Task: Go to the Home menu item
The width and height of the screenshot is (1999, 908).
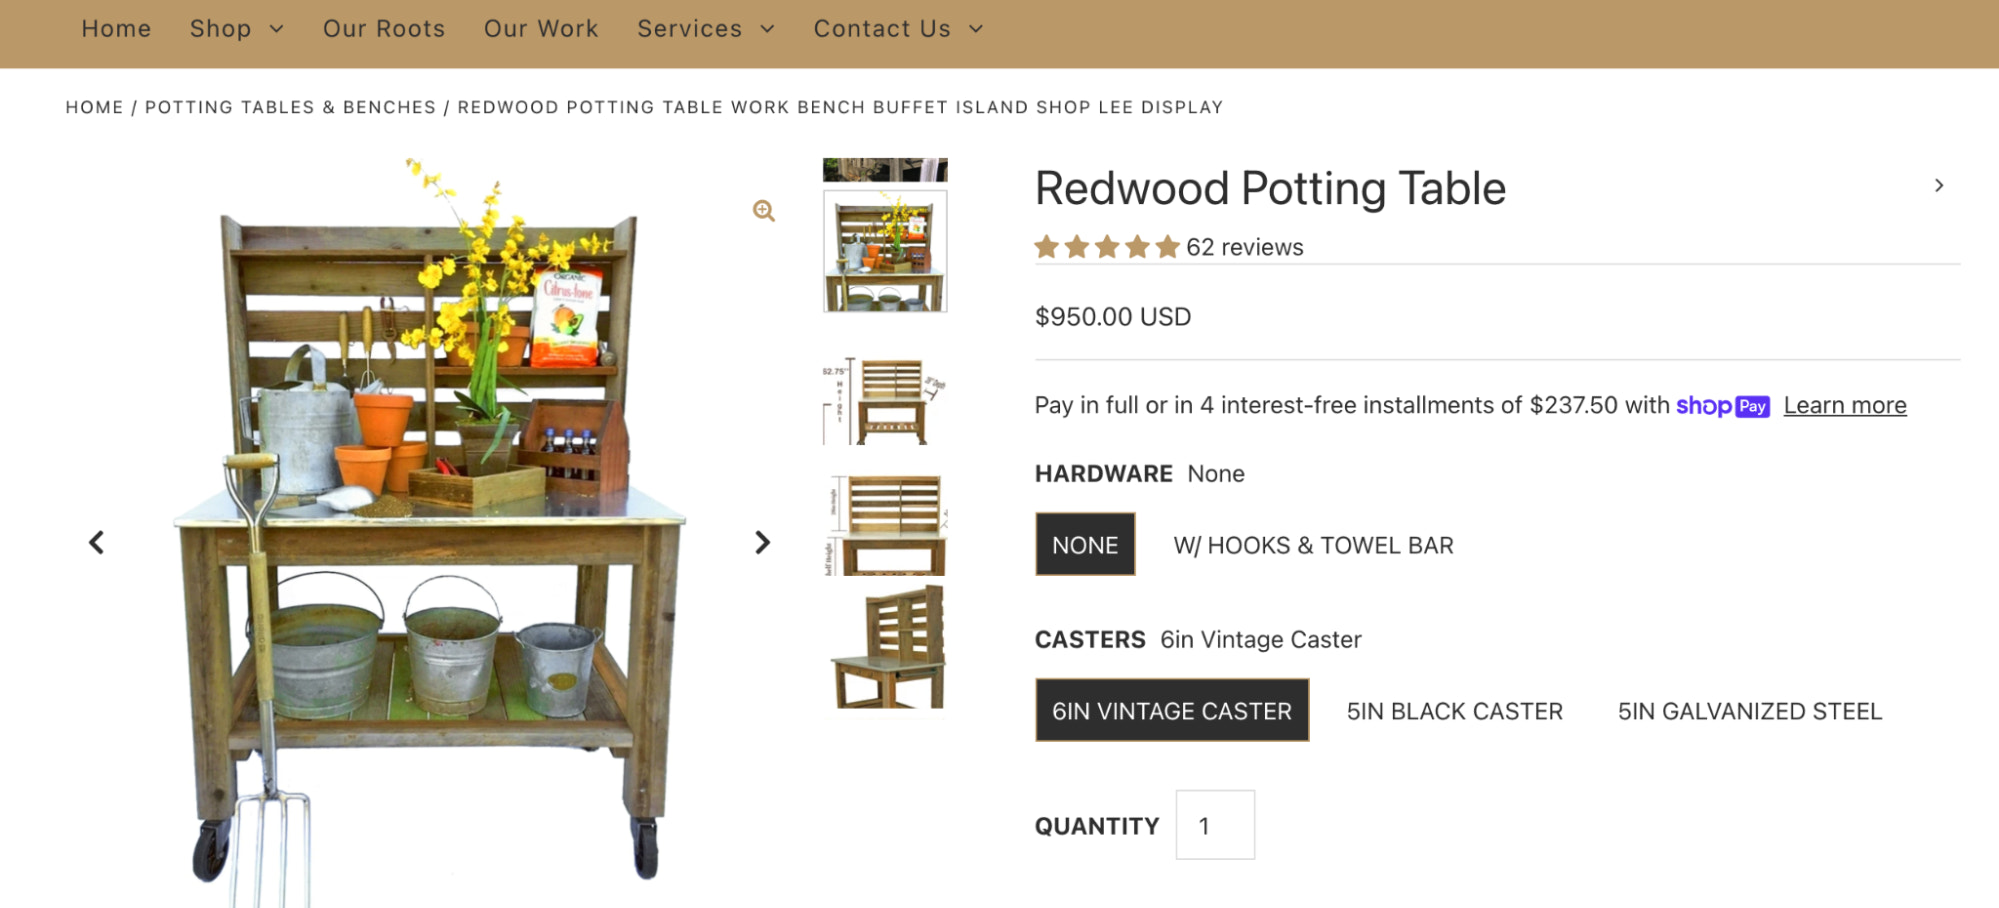Action: click(x=116, y=29)
